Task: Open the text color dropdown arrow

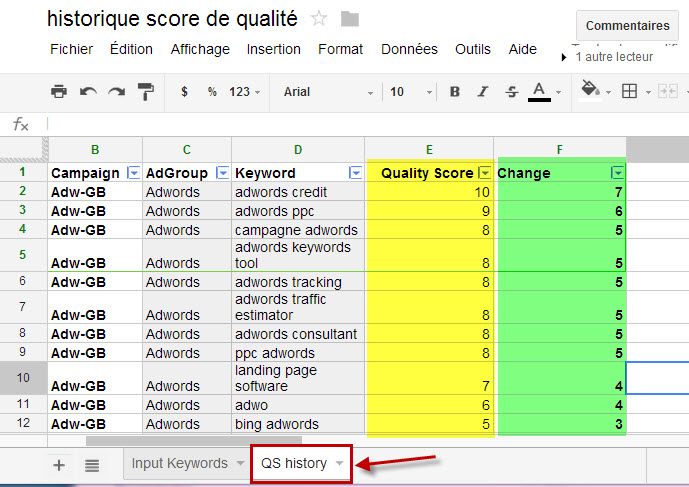Action: pos(558,92)
